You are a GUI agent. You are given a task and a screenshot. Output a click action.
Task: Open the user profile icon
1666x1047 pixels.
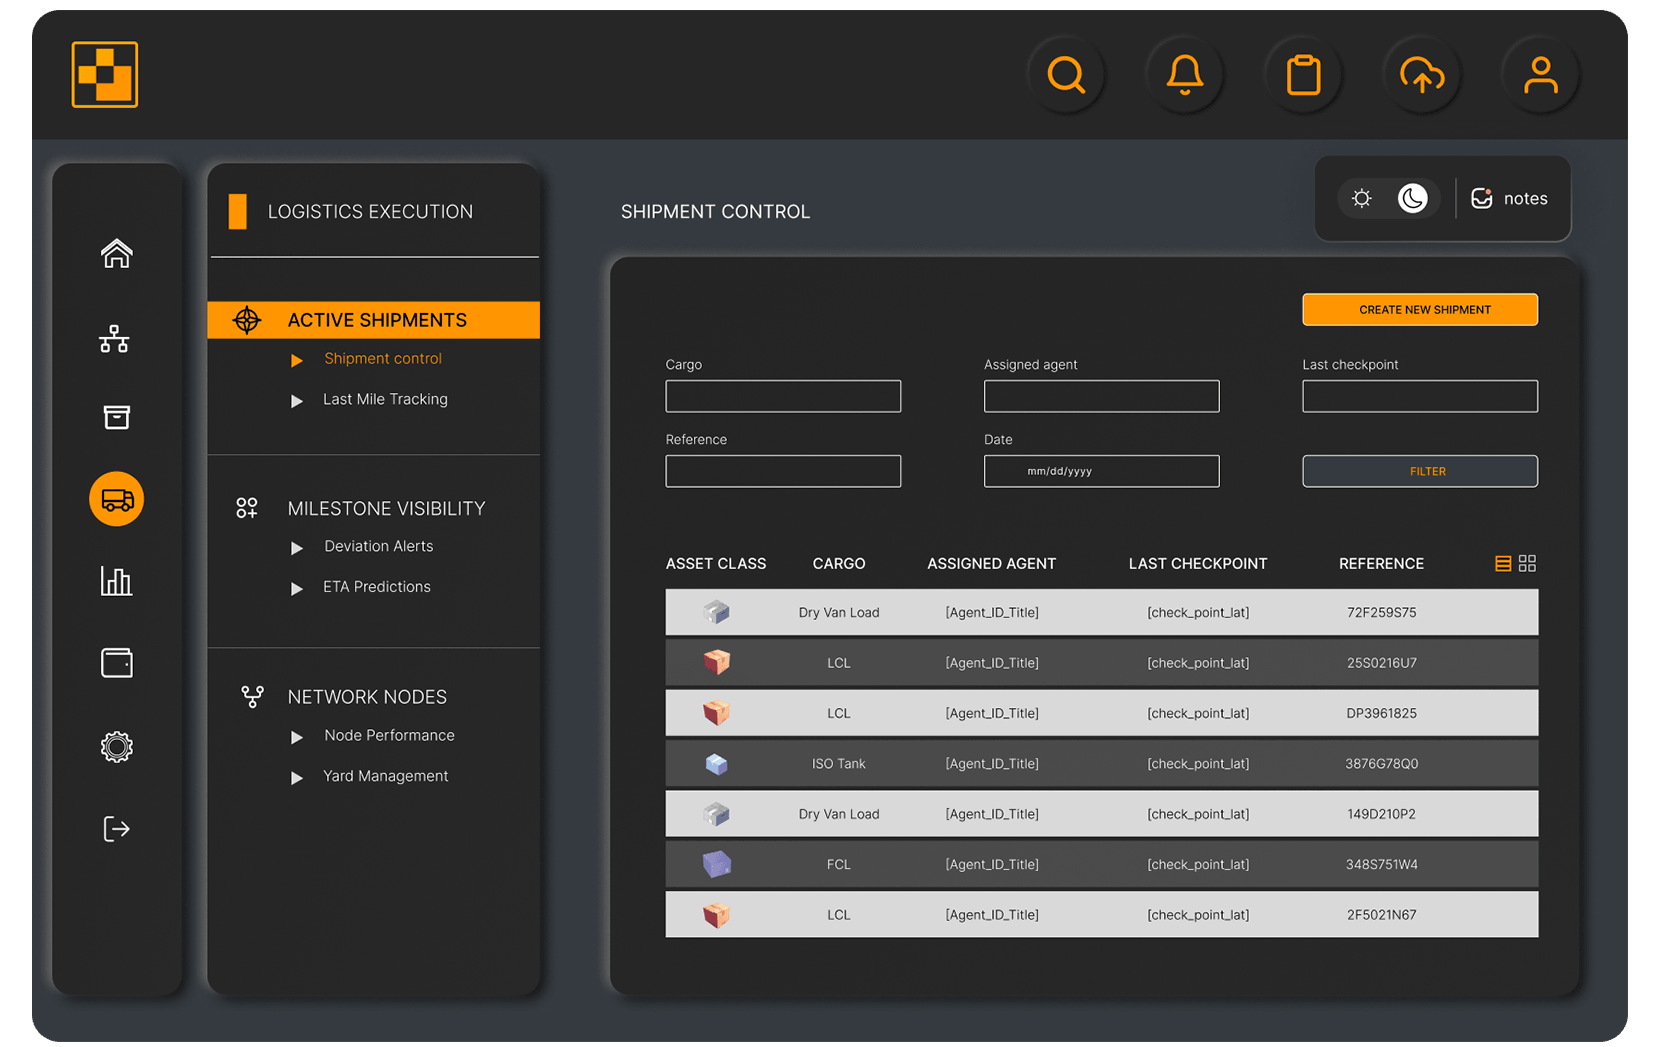tap(1540, 75)
